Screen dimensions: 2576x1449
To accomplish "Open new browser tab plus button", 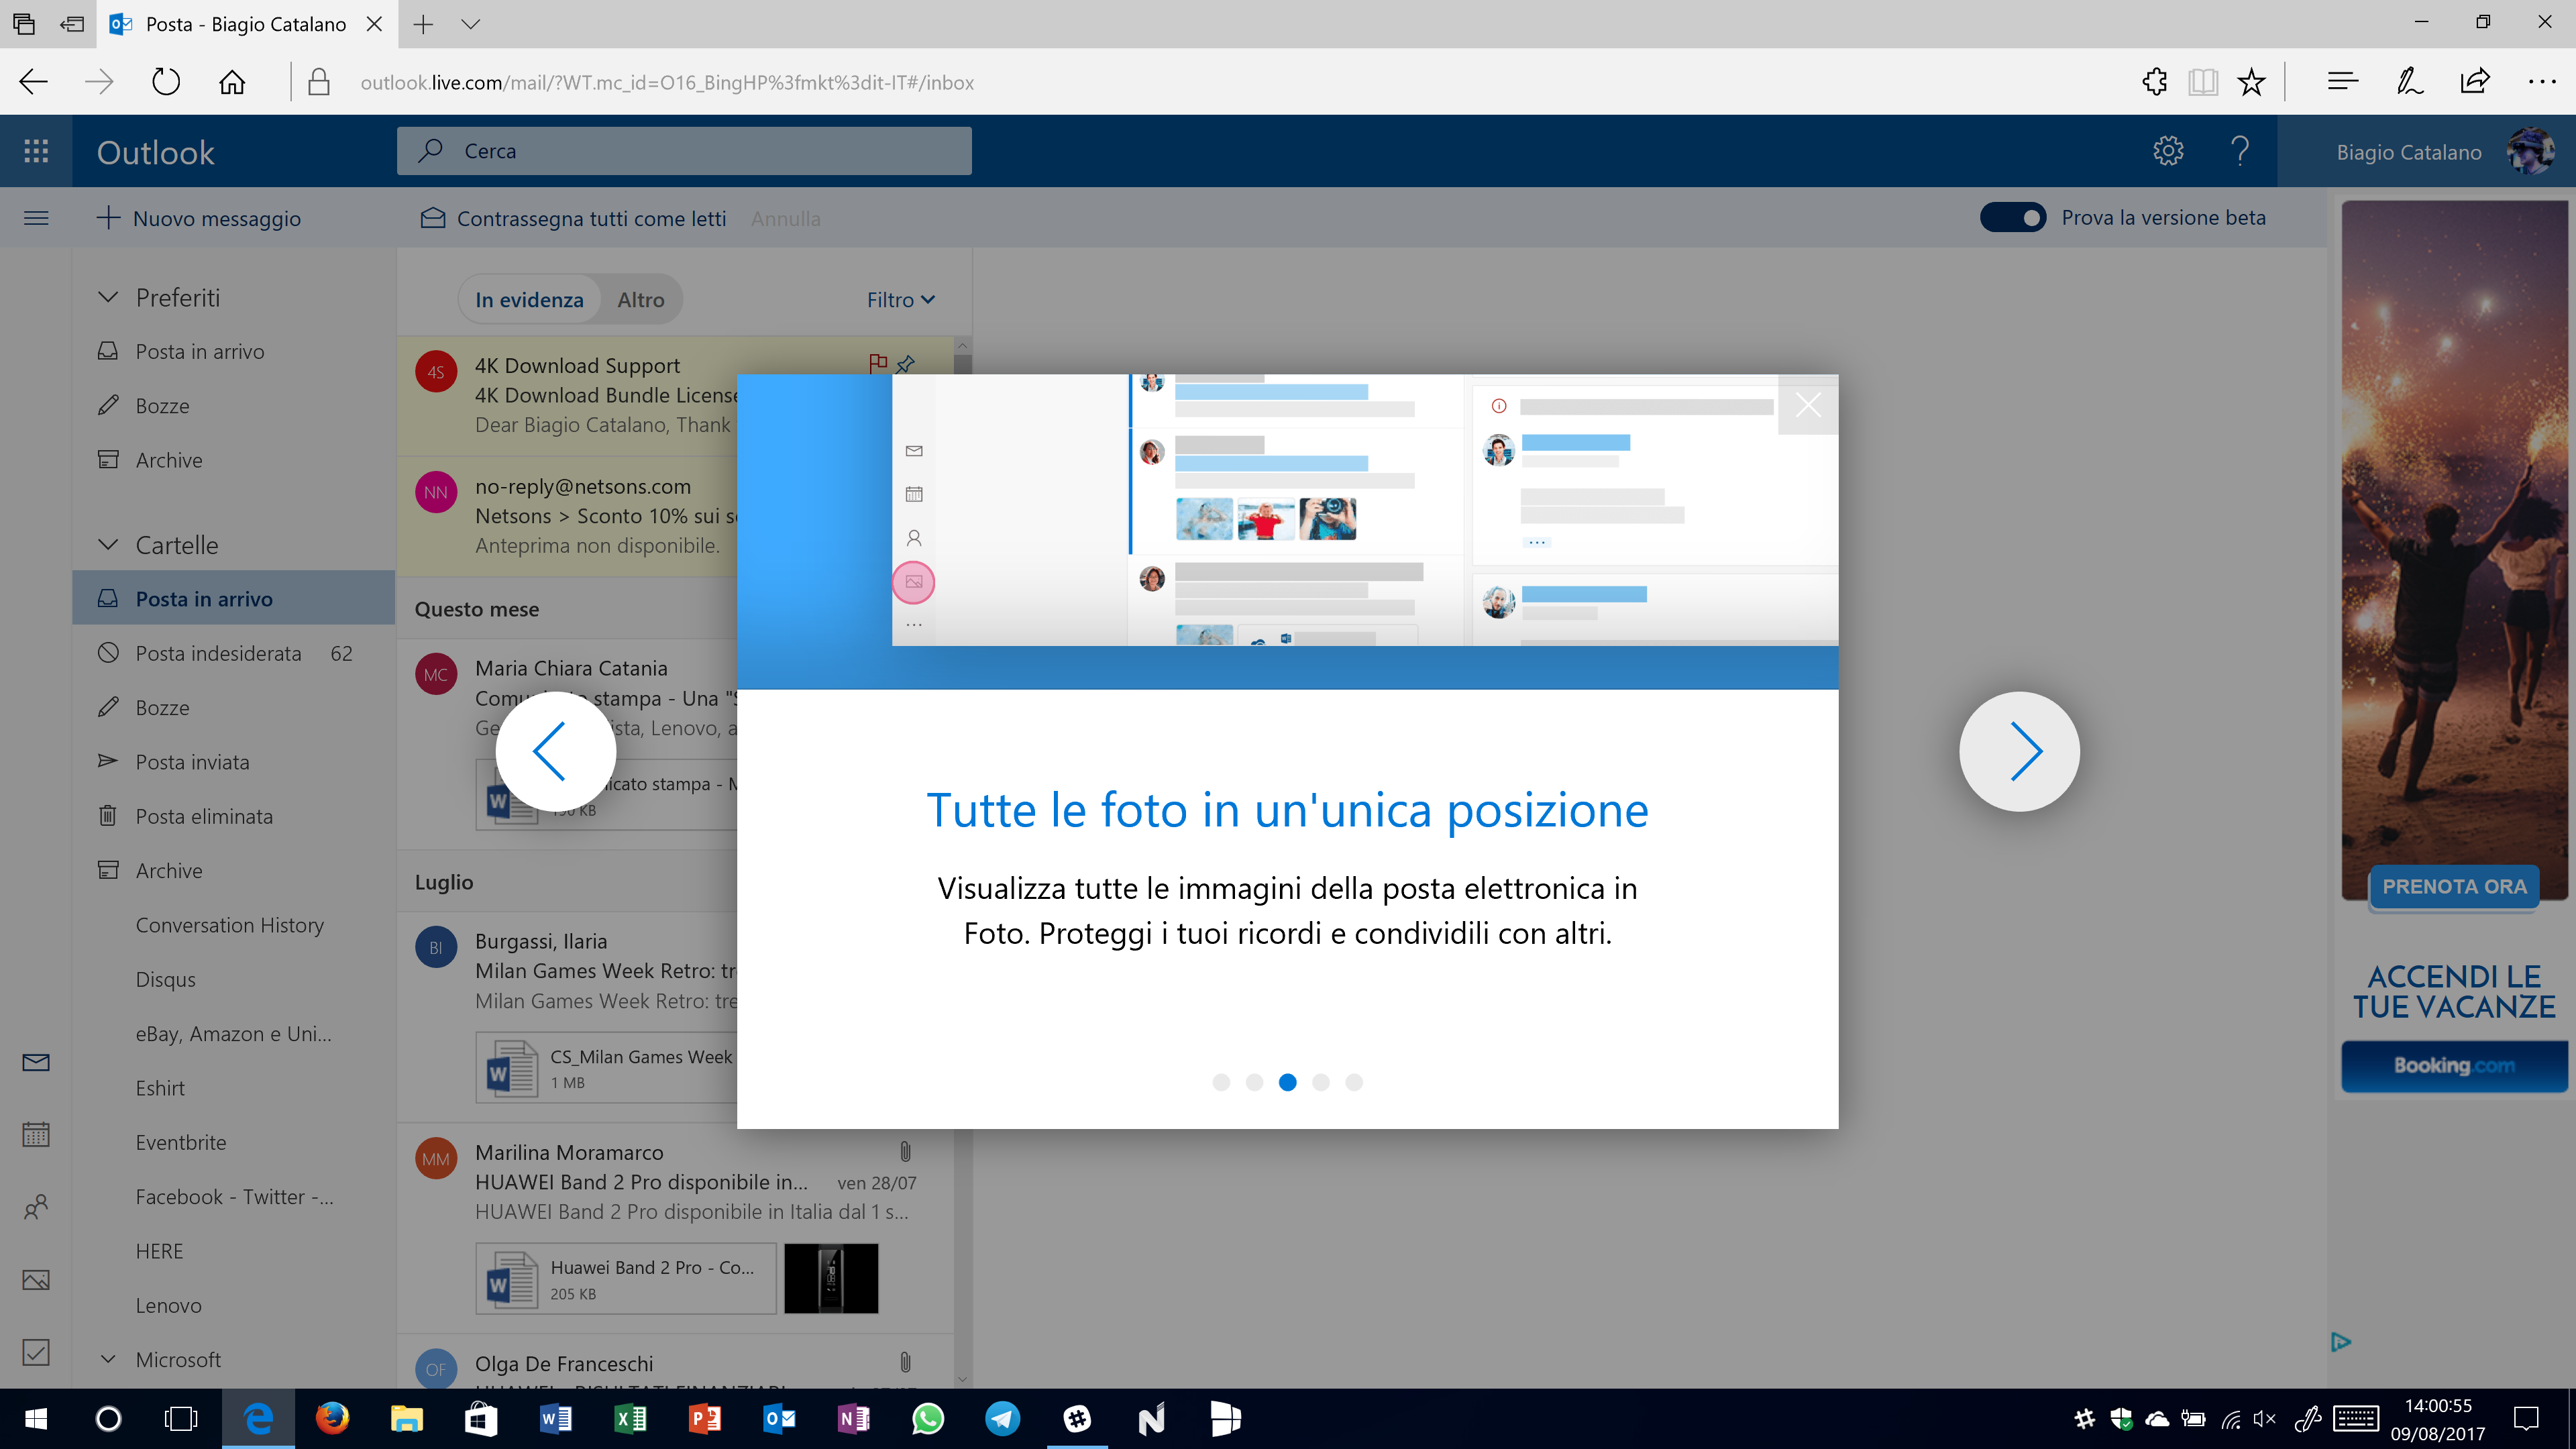I will (x=423, y=24).
